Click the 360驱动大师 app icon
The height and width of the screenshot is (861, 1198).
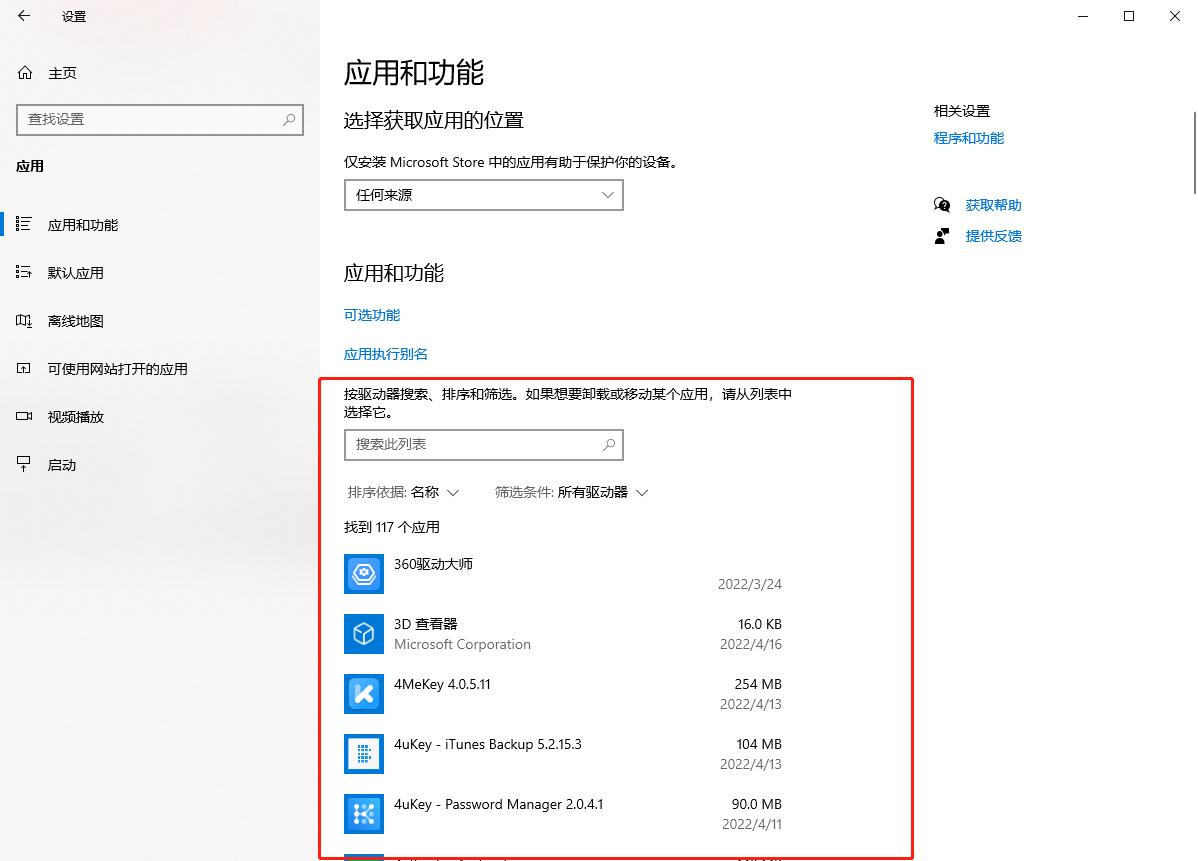[x=364, y=574]
